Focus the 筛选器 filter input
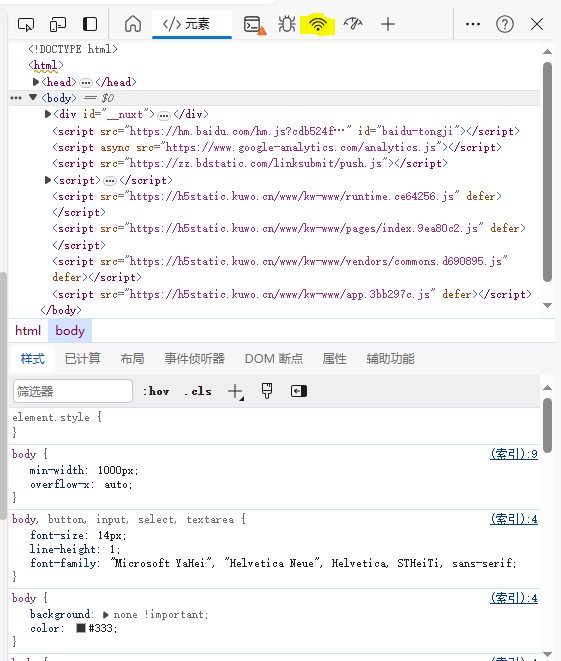This screenshot has height=661, width=561. point(73,391)
